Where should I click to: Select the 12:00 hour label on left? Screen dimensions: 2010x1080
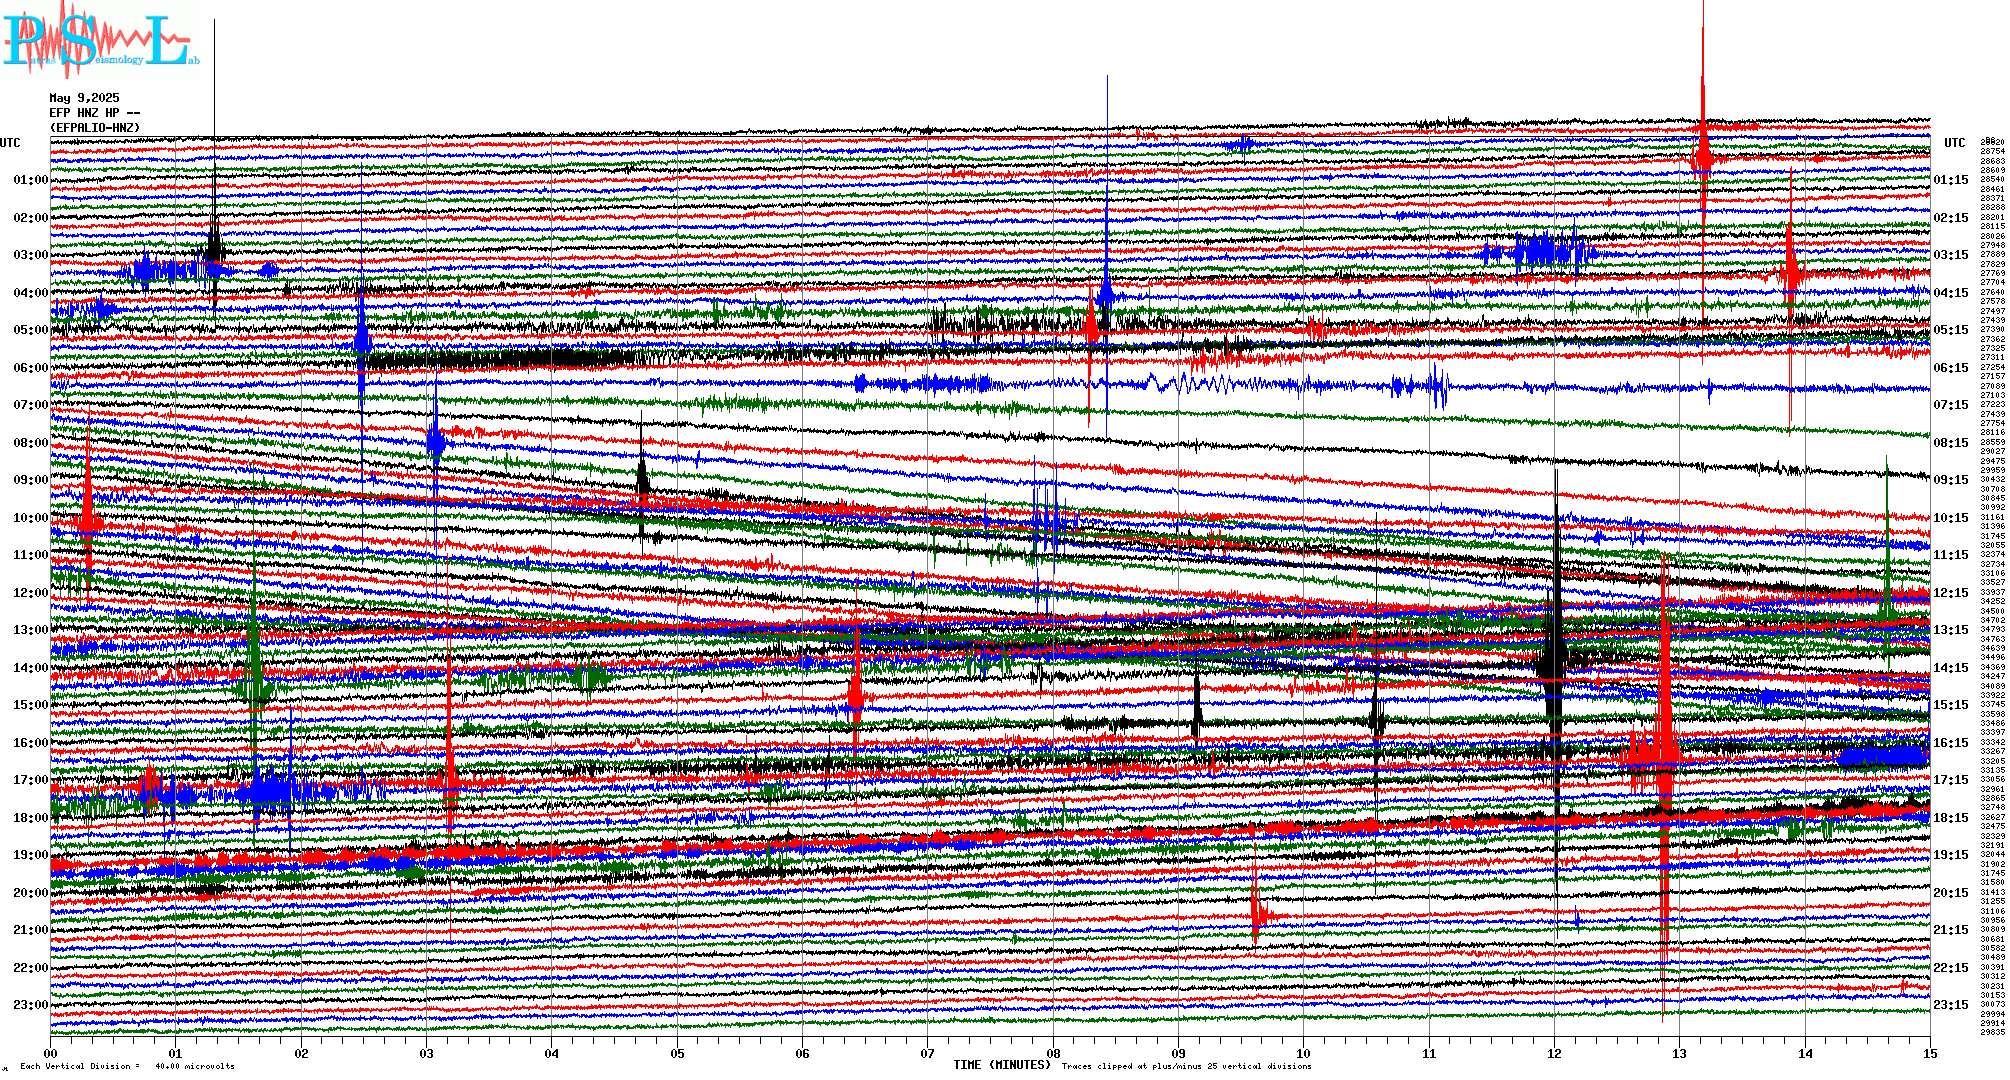point(30,593)
